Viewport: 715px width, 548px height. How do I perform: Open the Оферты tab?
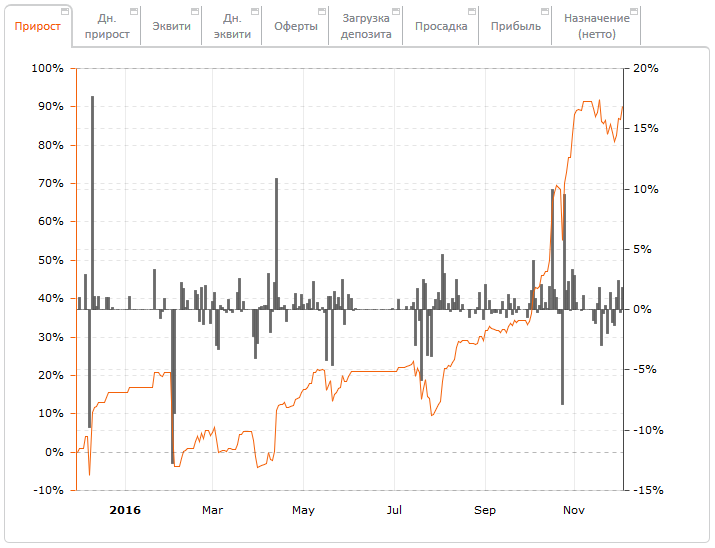[x=296, y=27]
